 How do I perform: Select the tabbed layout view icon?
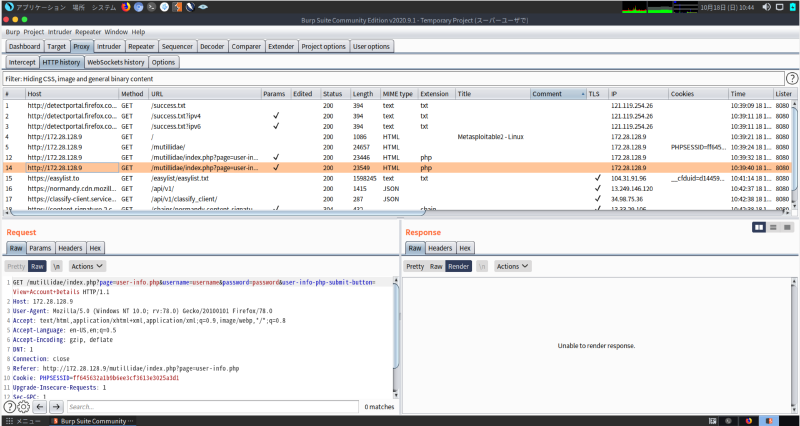789,228
